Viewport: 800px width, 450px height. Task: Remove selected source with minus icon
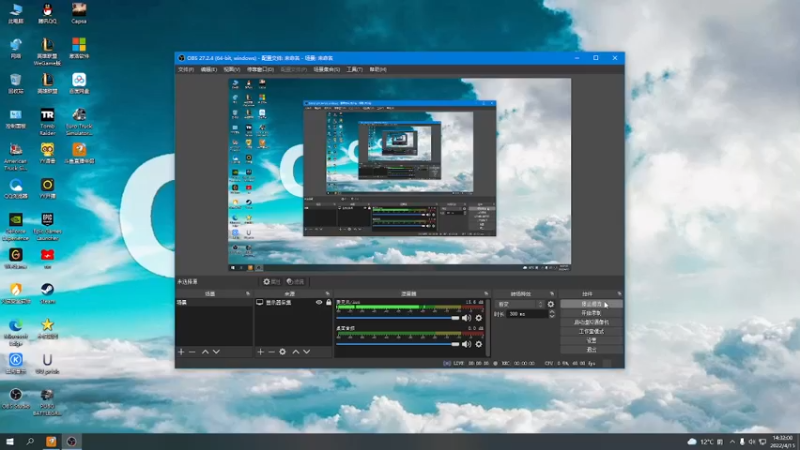coord(271,352)
